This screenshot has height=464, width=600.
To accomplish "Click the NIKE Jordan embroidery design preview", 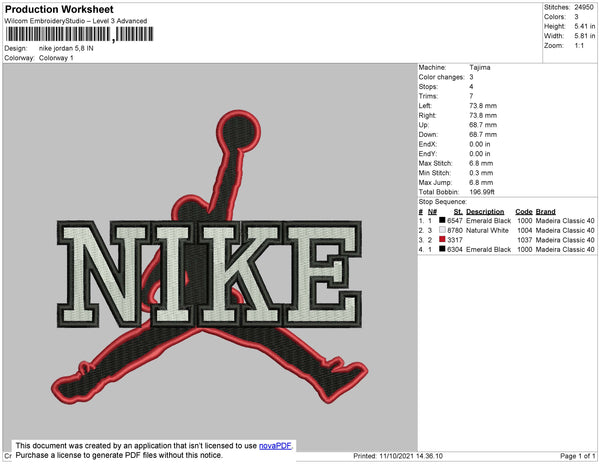I will tap(210, 257).
